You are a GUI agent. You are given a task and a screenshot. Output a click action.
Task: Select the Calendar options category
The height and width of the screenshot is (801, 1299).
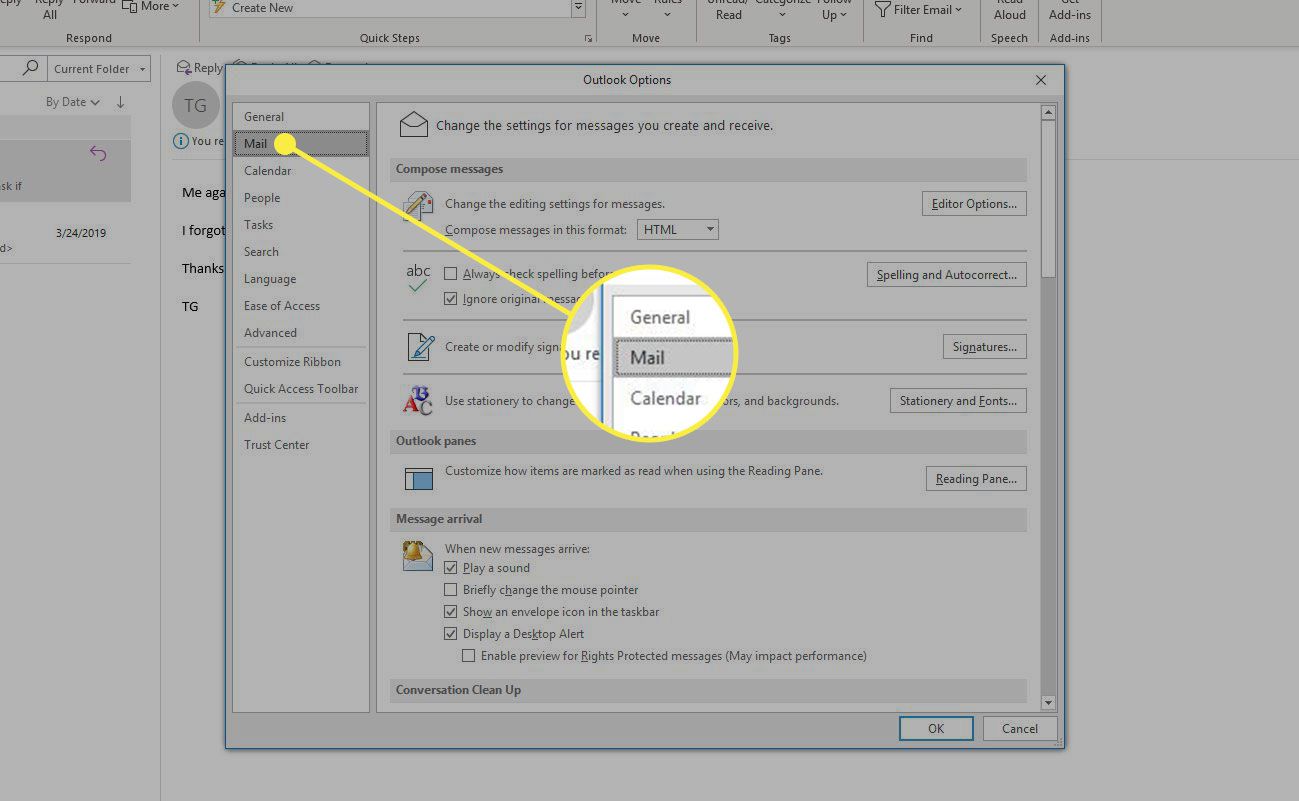tap(300, 171)
